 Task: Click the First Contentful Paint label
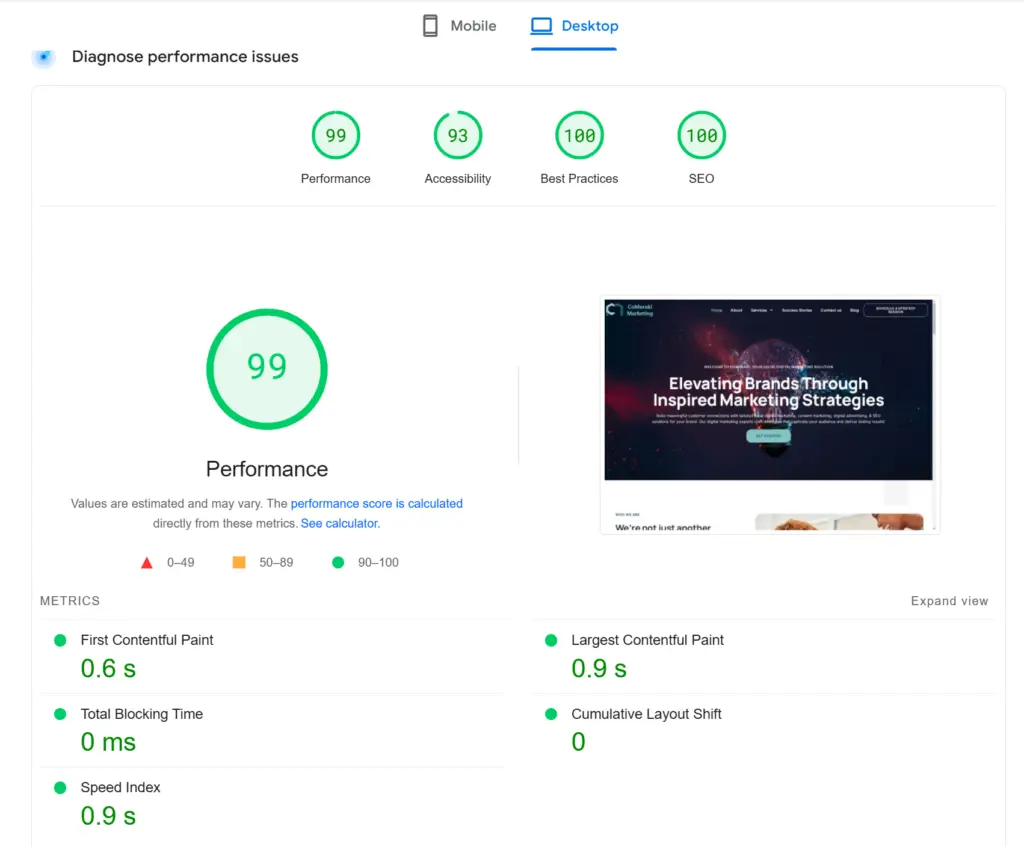click(147, 640)
